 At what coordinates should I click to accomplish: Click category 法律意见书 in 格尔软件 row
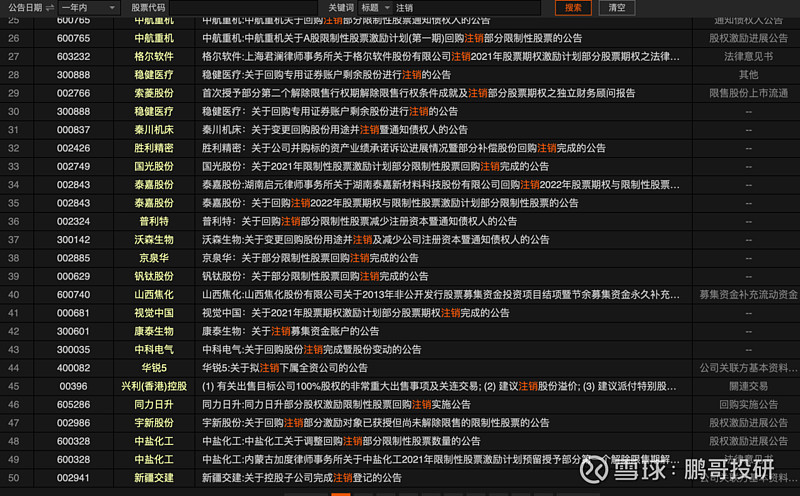coord(748,57)
